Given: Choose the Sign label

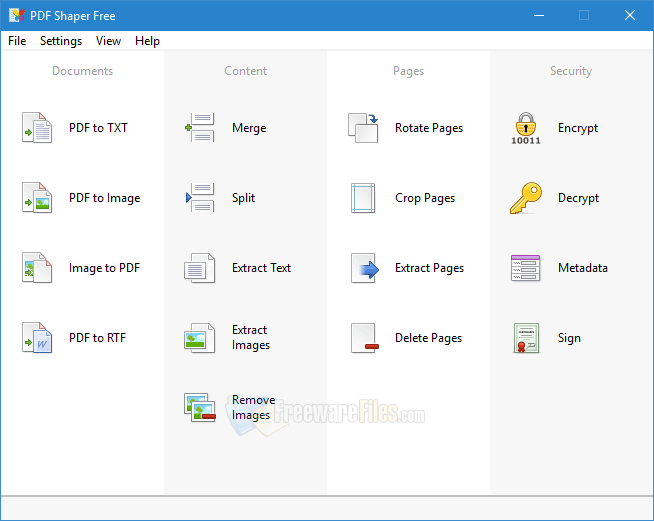Looking at the screenshot, I should pyautogui.click(x=569, y=338).
